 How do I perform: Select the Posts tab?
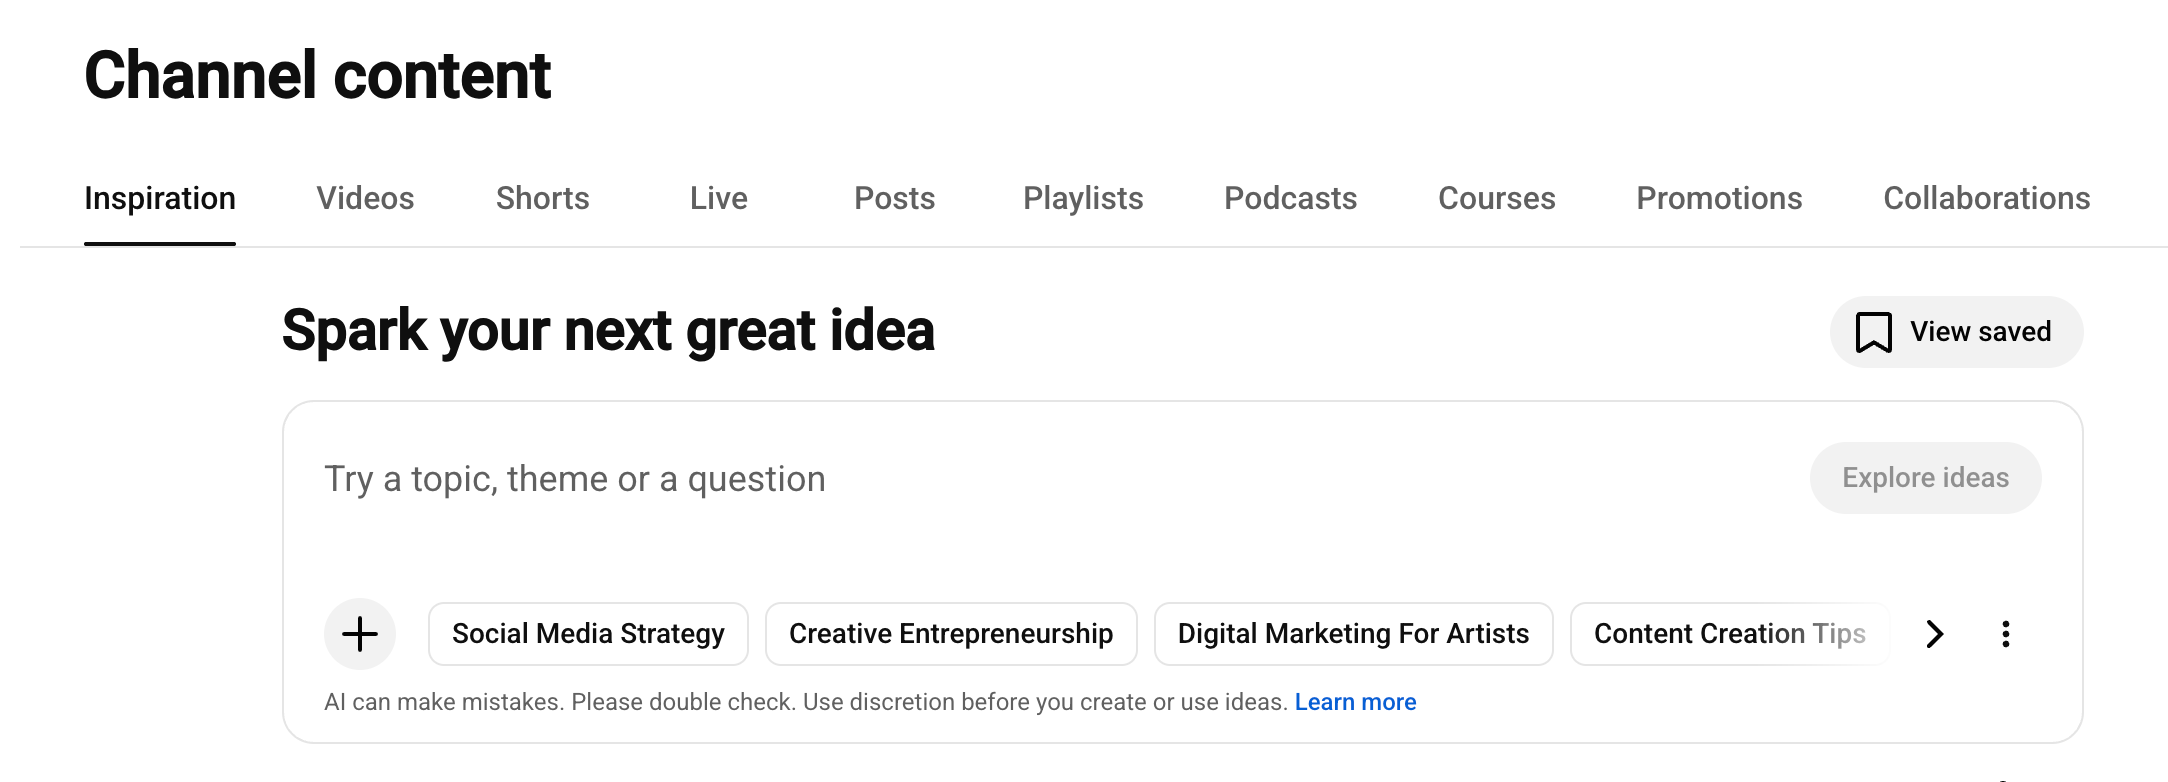[x=895, y=198]
